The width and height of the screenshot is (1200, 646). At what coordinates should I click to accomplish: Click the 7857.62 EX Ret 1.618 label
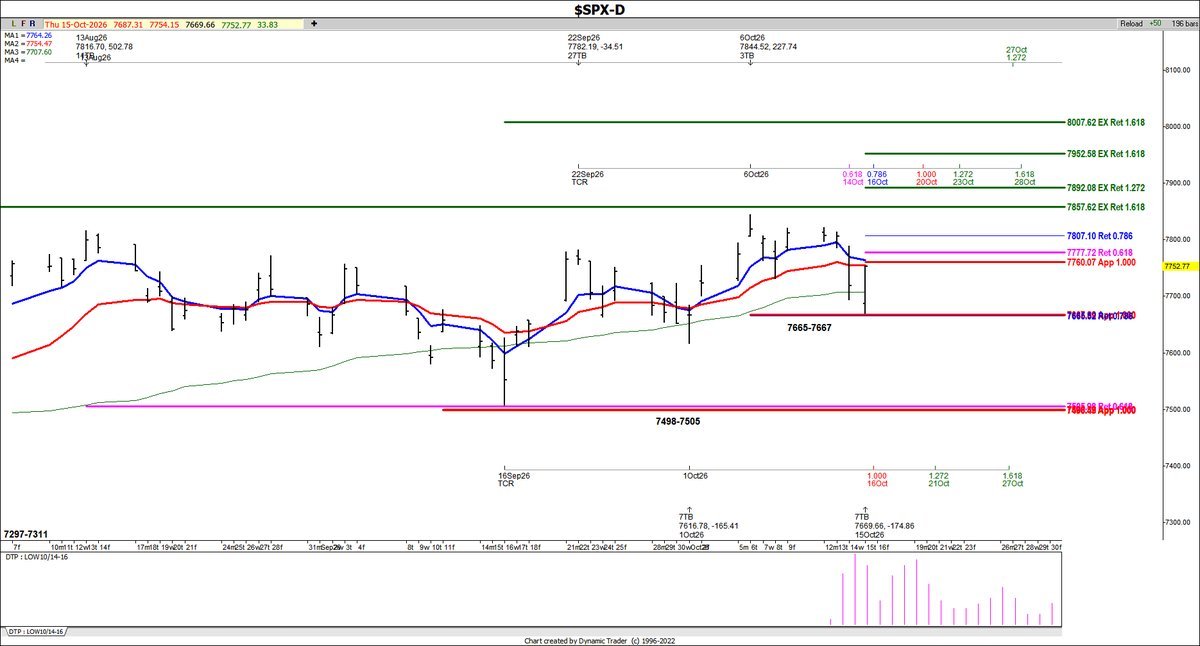[x=1106, y=207]
